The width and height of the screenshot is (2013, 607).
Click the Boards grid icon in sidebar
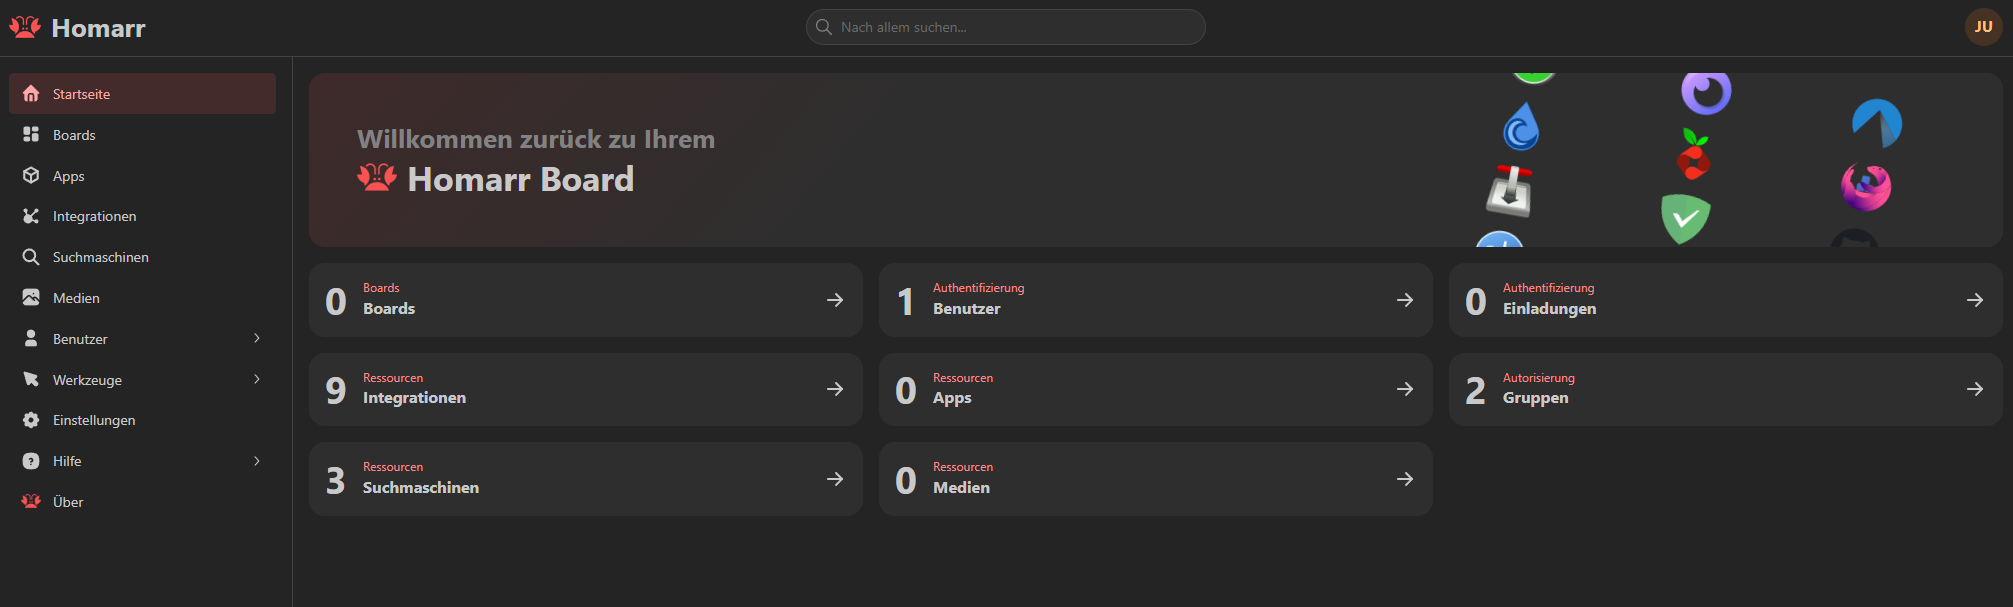(x=31, y=135)
